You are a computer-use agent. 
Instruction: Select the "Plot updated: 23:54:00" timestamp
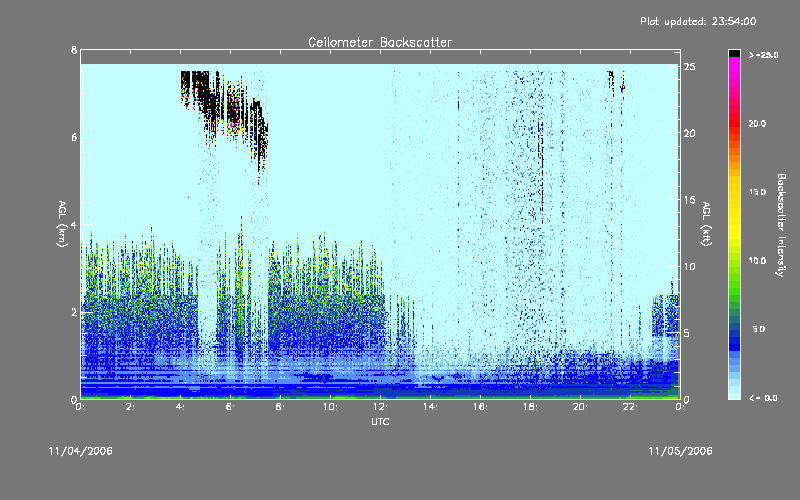698,21
